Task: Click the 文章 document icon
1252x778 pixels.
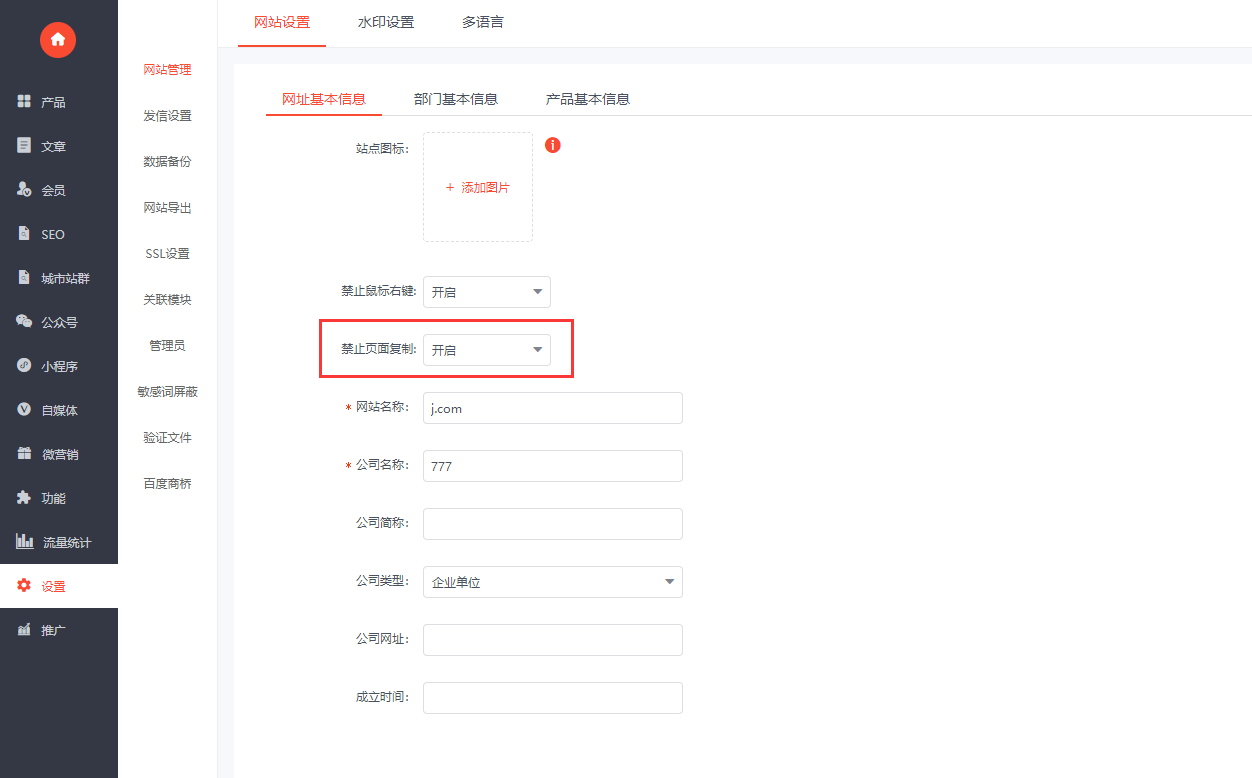Action: 24,146
